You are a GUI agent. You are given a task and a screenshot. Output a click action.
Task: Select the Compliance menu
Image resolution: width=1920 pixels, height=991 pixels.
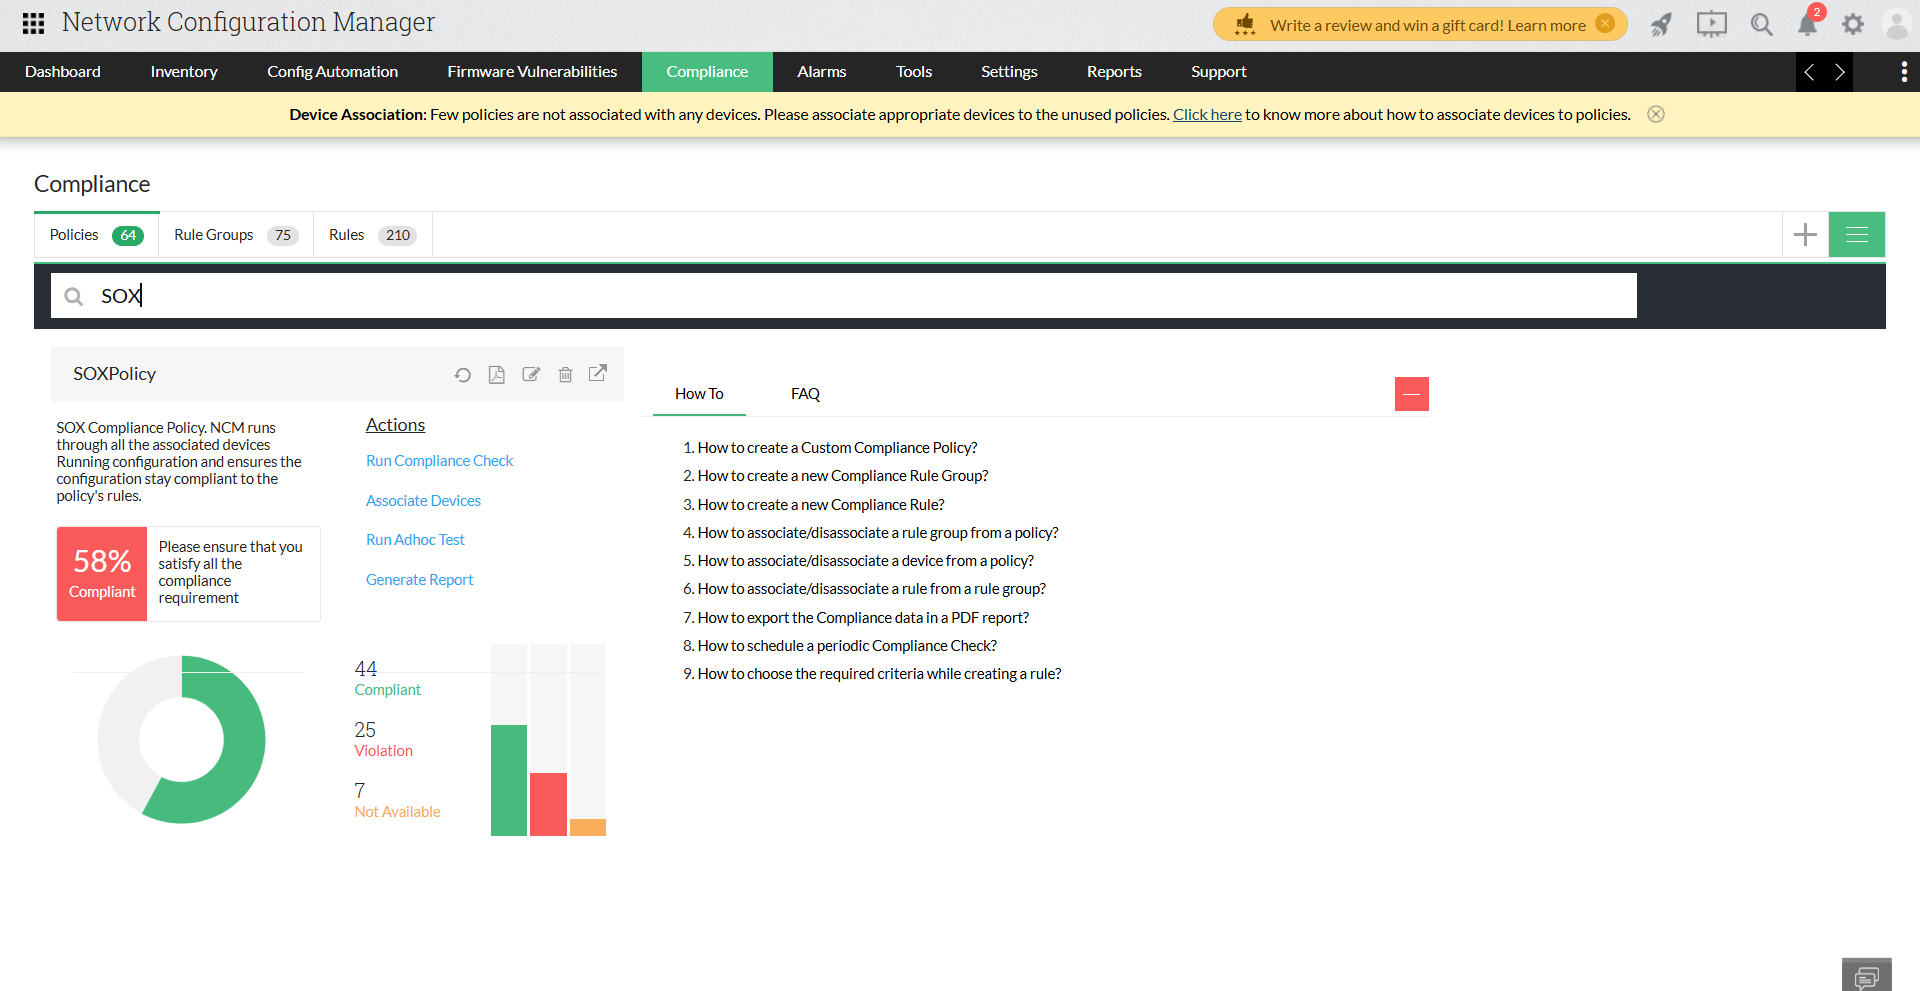tap(707, 72)
